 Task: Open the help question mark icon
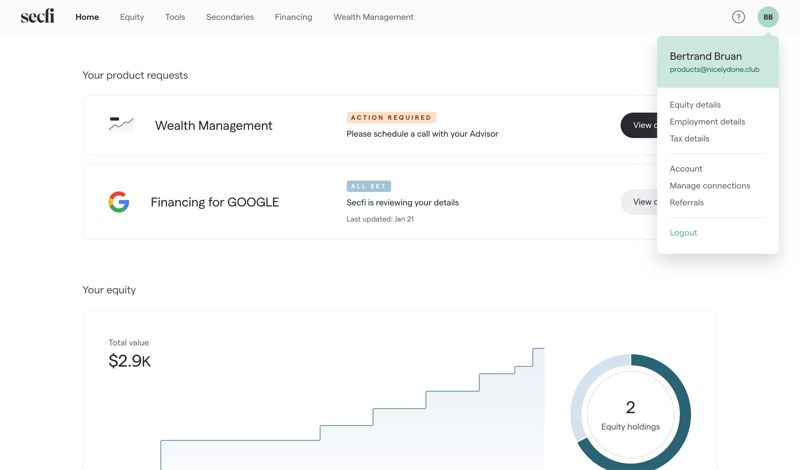[x=738, y=17]
